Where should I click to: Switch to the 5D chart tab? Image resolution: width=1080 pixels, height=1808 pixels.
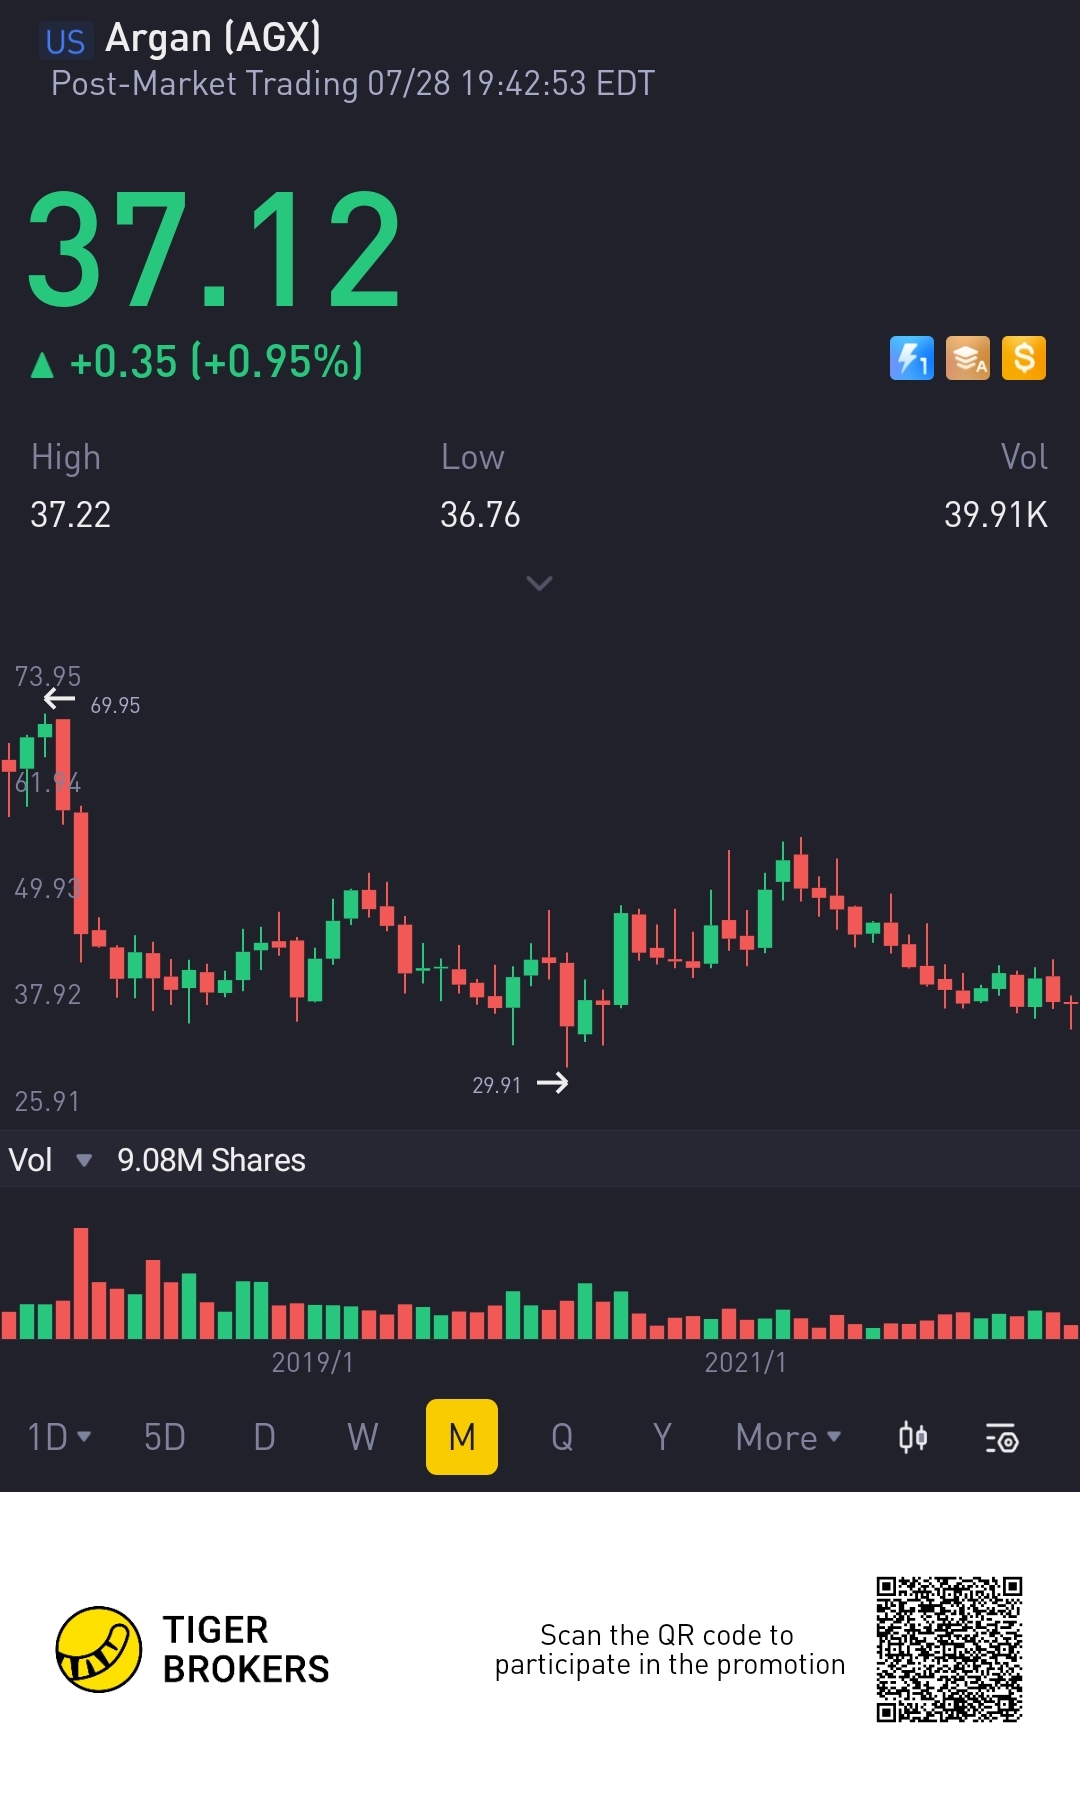[165, 1437]
